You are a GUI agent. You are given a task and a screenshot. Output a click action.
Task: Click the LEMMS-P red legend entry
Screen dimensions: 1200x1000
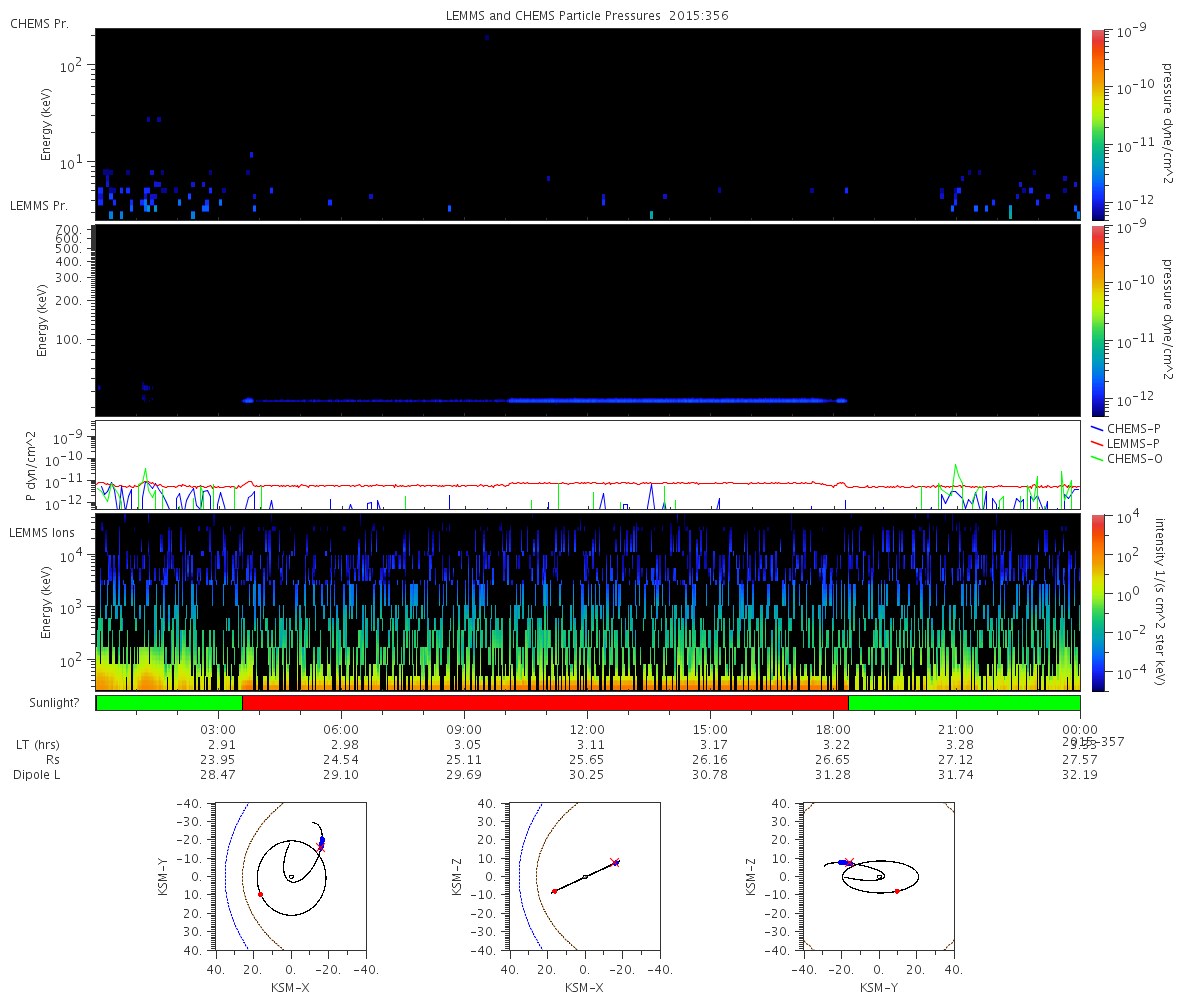1131,443
